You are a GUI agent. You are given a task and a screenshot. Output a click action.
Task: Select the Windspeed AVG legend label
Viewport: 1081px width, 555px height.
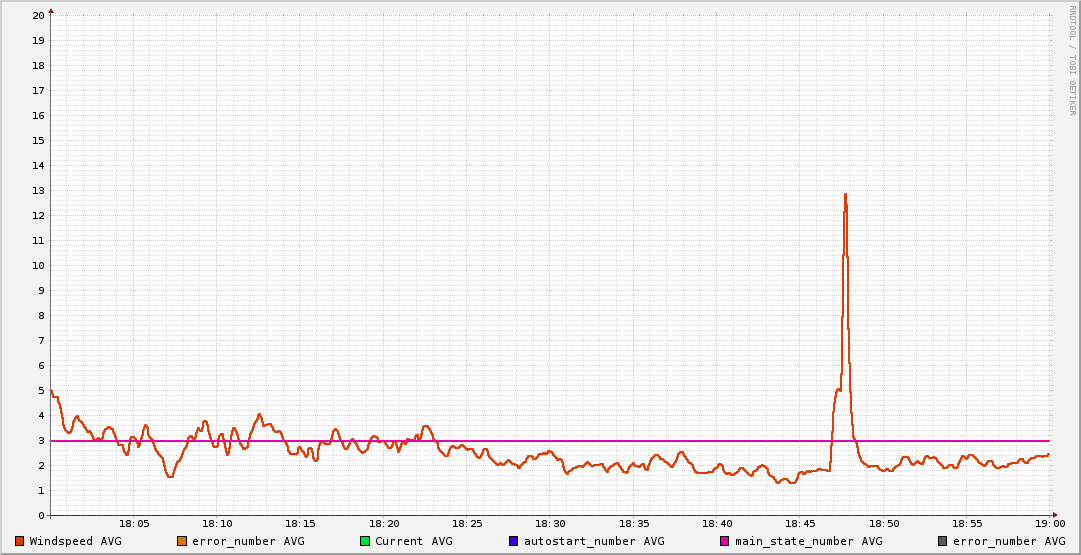pos(75,541)
